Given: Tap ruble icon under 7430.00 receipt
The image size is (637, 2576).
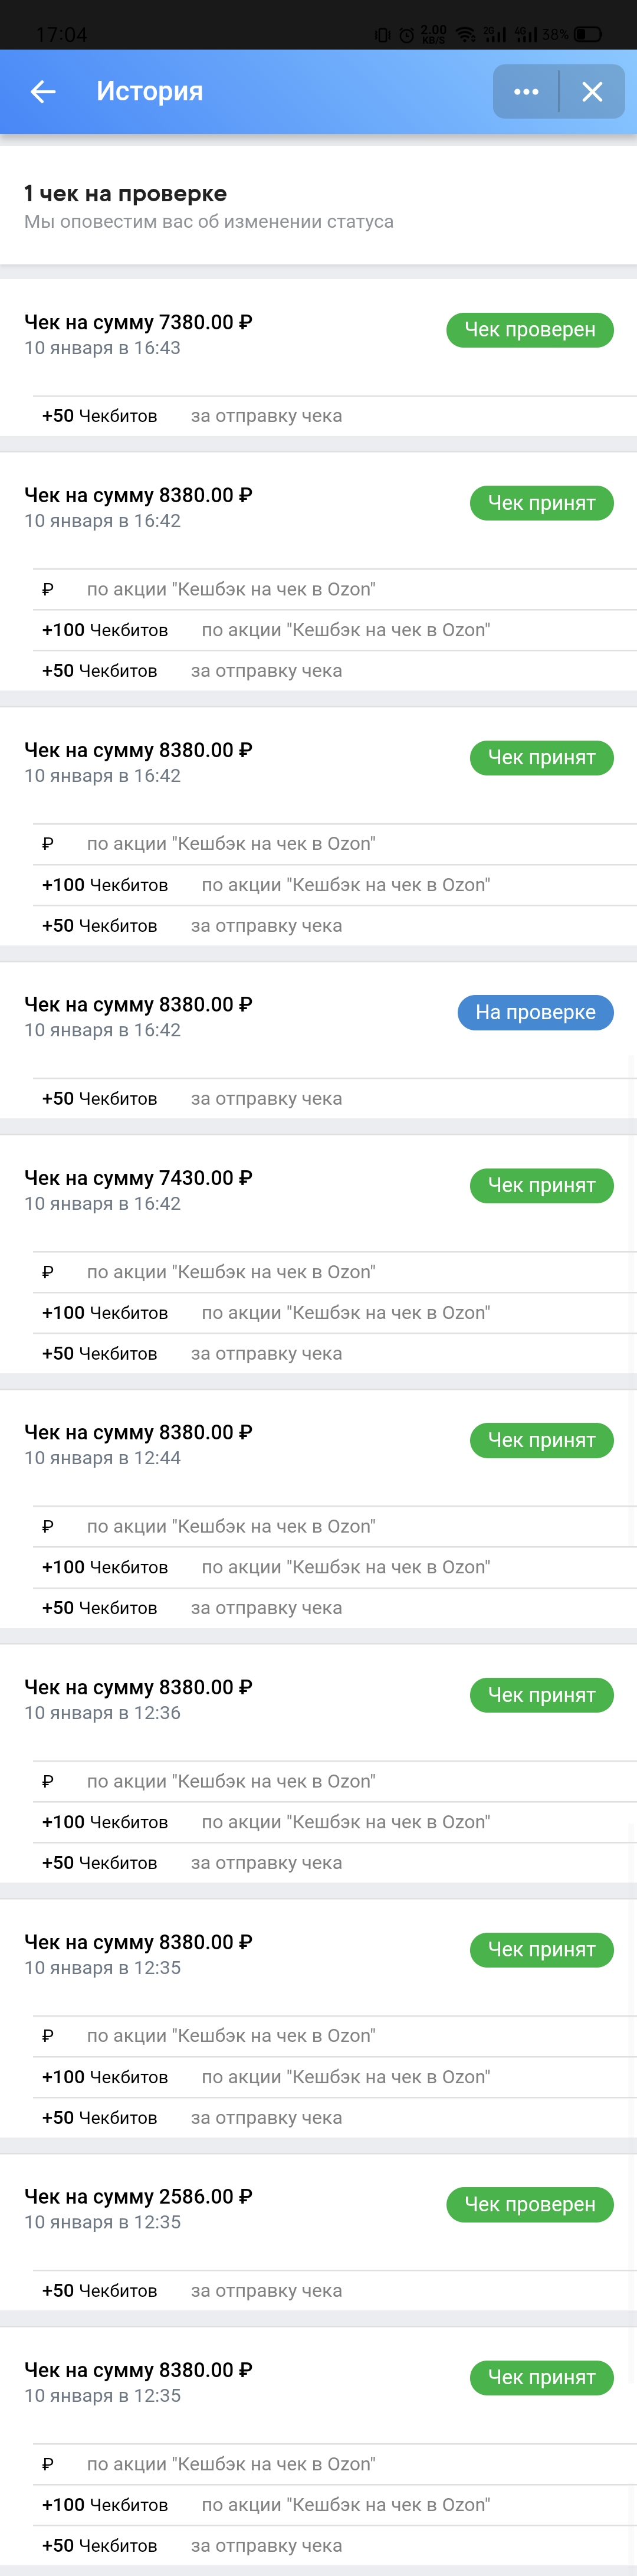Looking at the screenshot, I should click(x=48, y=1272).
